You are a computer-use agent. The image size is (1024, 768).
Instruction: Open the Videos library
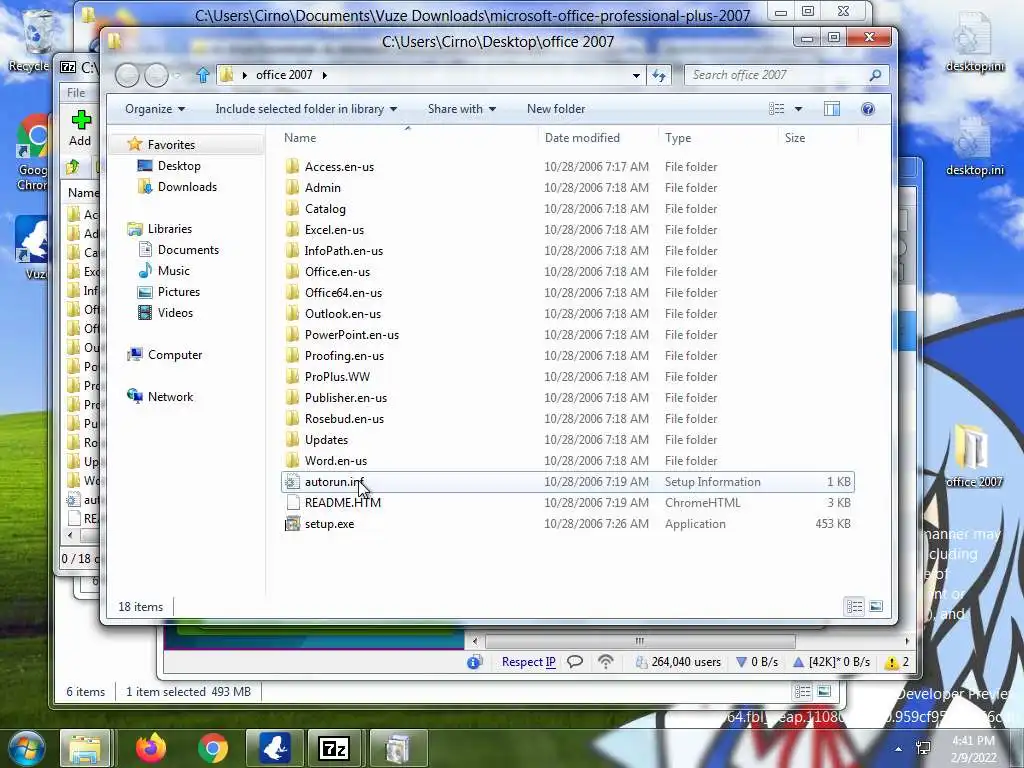175,312
